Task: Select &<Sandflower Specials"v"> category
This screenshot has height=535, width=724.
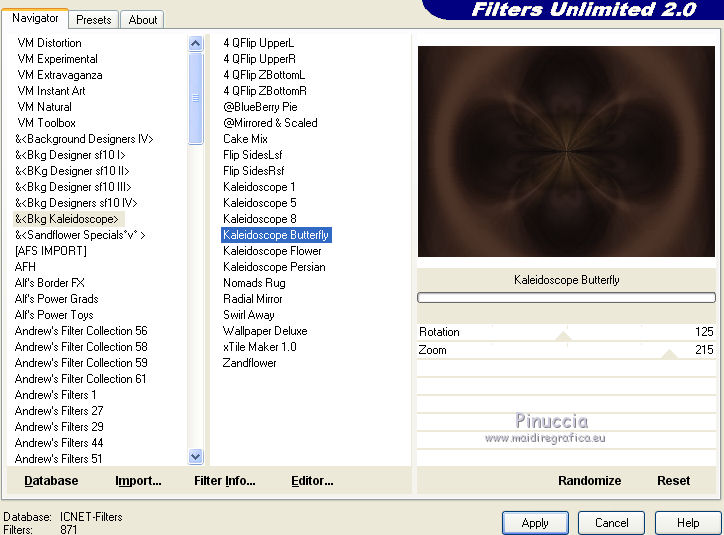Action: click(80, 235)
